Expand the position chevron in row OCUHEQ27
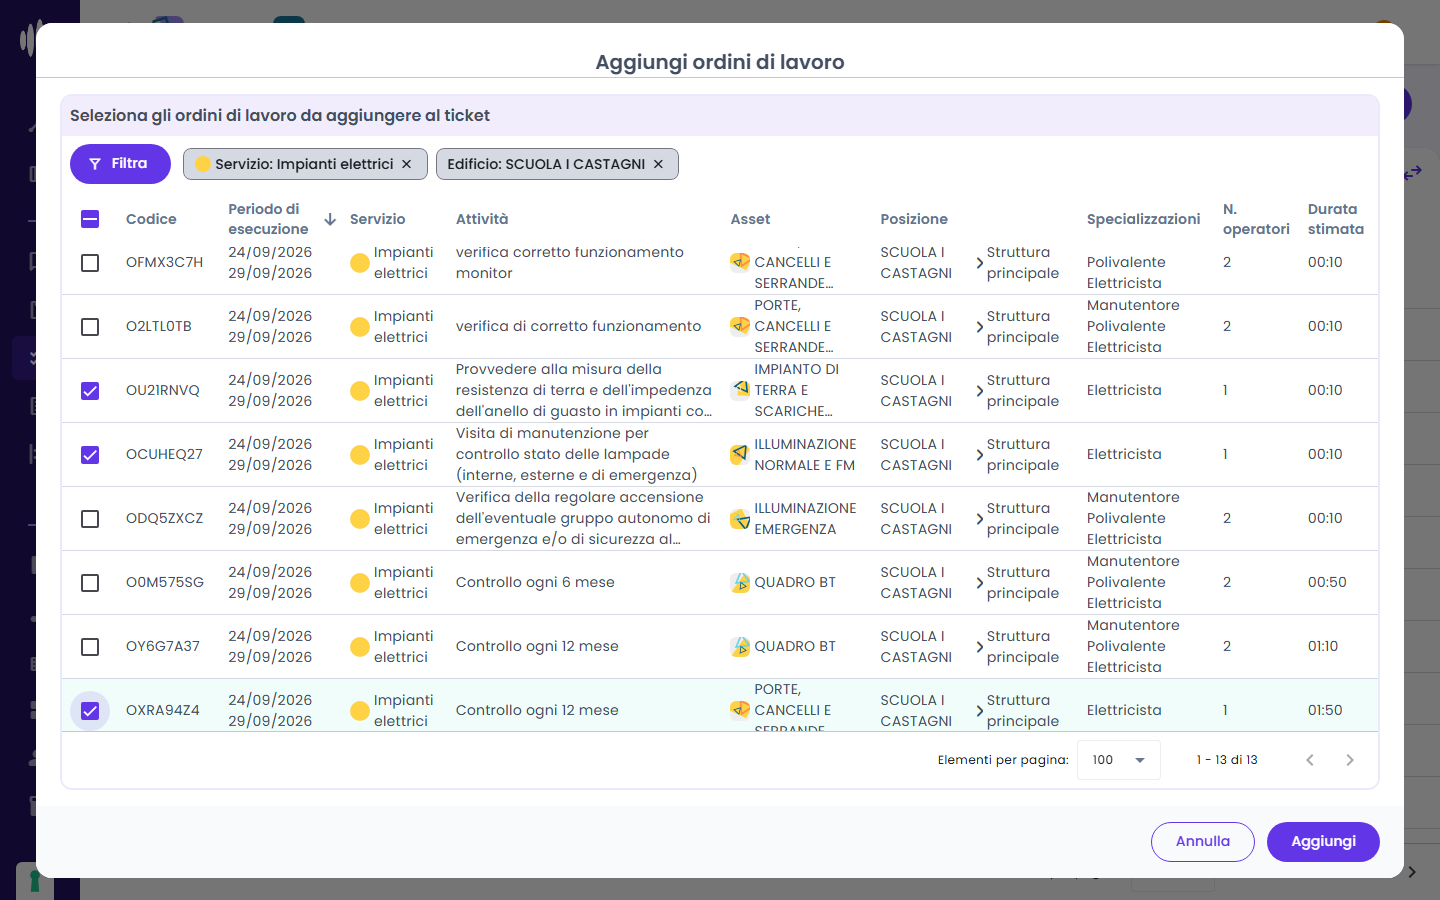Screen dimensions: 1440x900 (x=979, y=455)
